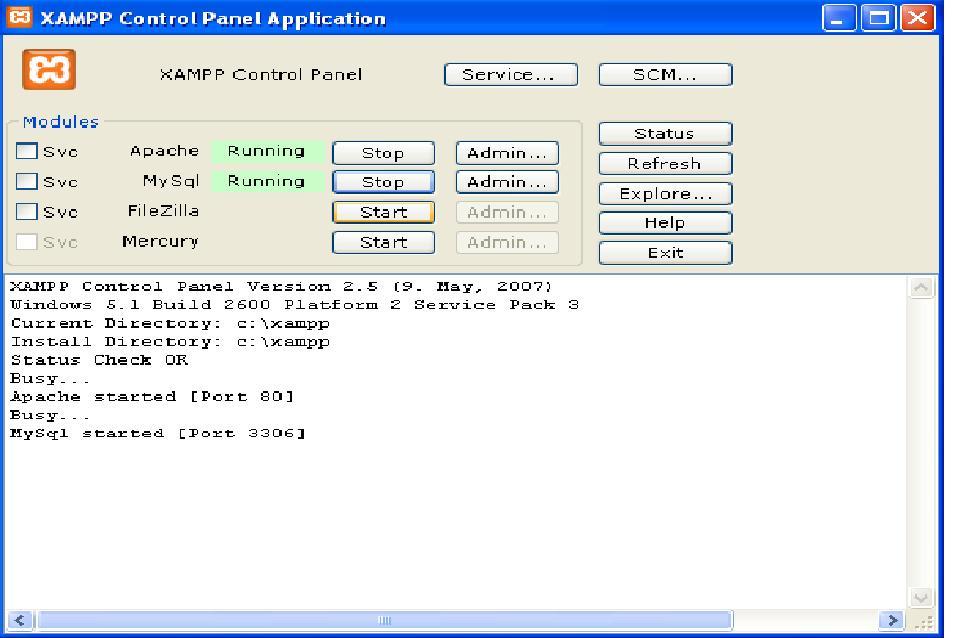The image size is (962, 638).
Task: Click the FileZilla module name
Action: coord(163,211)
